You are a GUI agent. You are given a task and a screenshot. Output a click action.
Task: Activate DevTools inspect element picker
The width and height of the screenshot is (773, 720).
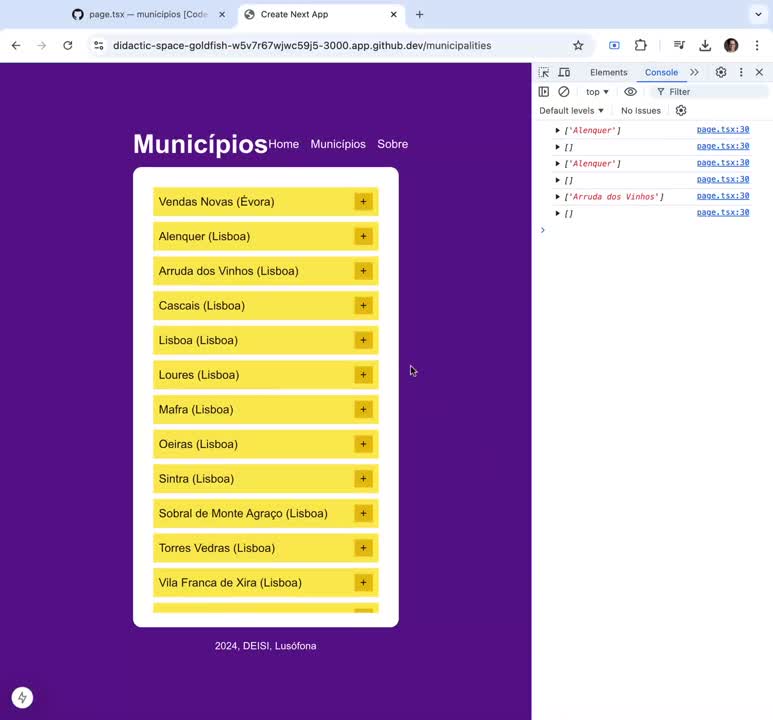coord(544,72)
